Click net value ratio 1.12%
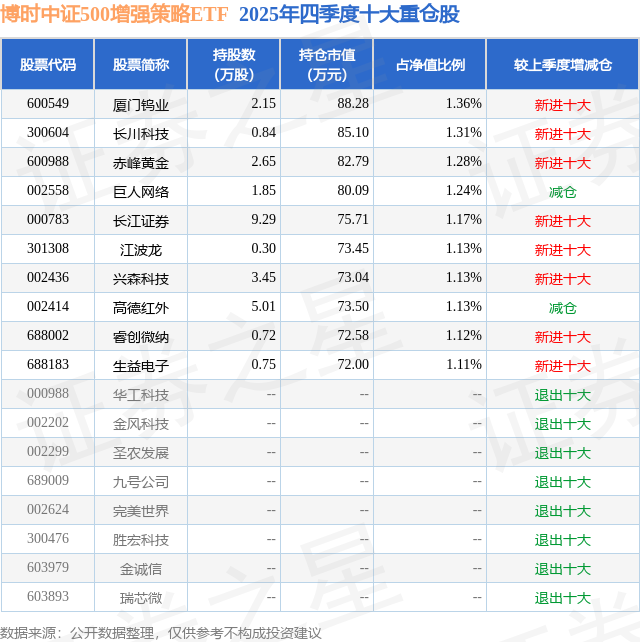 click(x=464, y=336)
